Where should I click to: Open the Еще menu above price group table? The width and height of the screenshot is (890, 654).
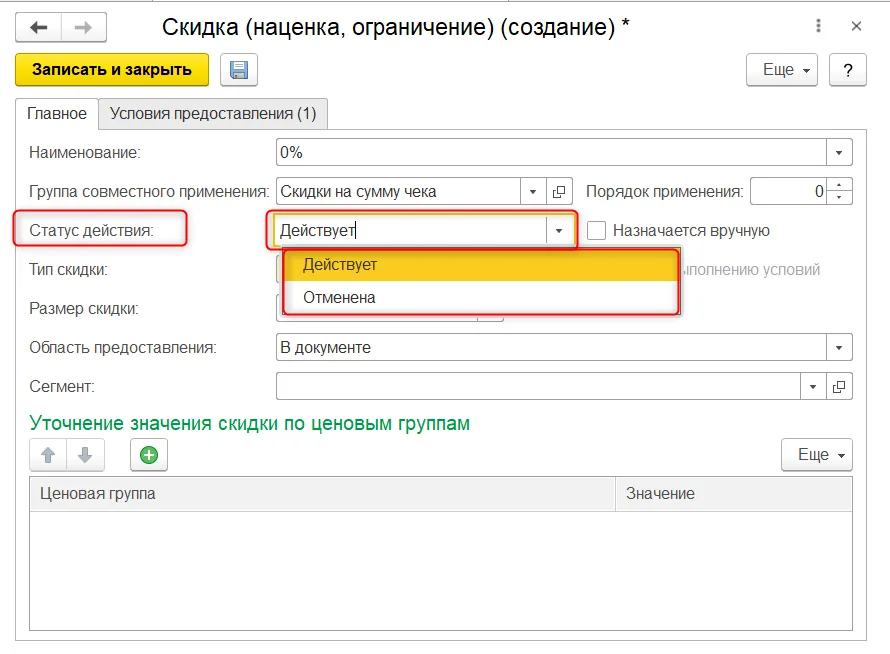817,455
